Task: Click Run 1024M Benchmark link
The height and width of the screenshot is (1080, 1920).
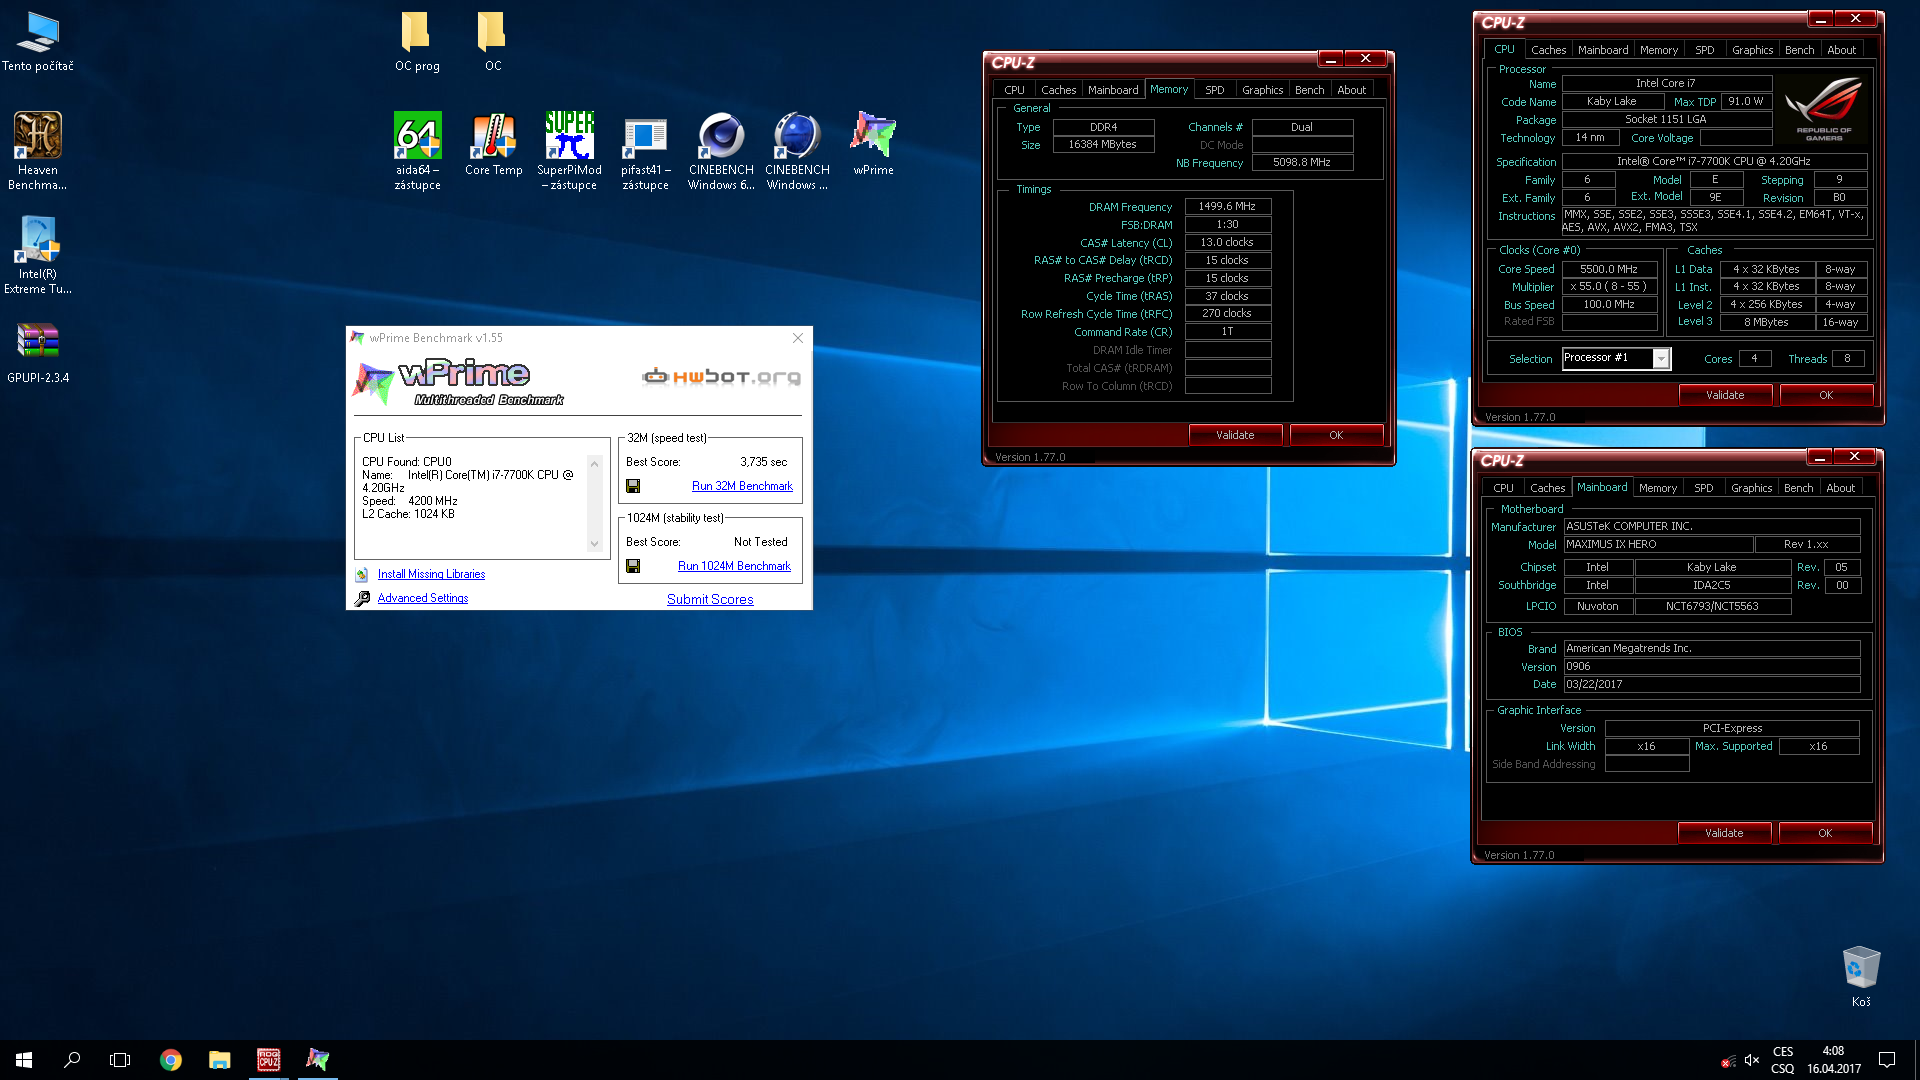Action: (x=734, y=566)
